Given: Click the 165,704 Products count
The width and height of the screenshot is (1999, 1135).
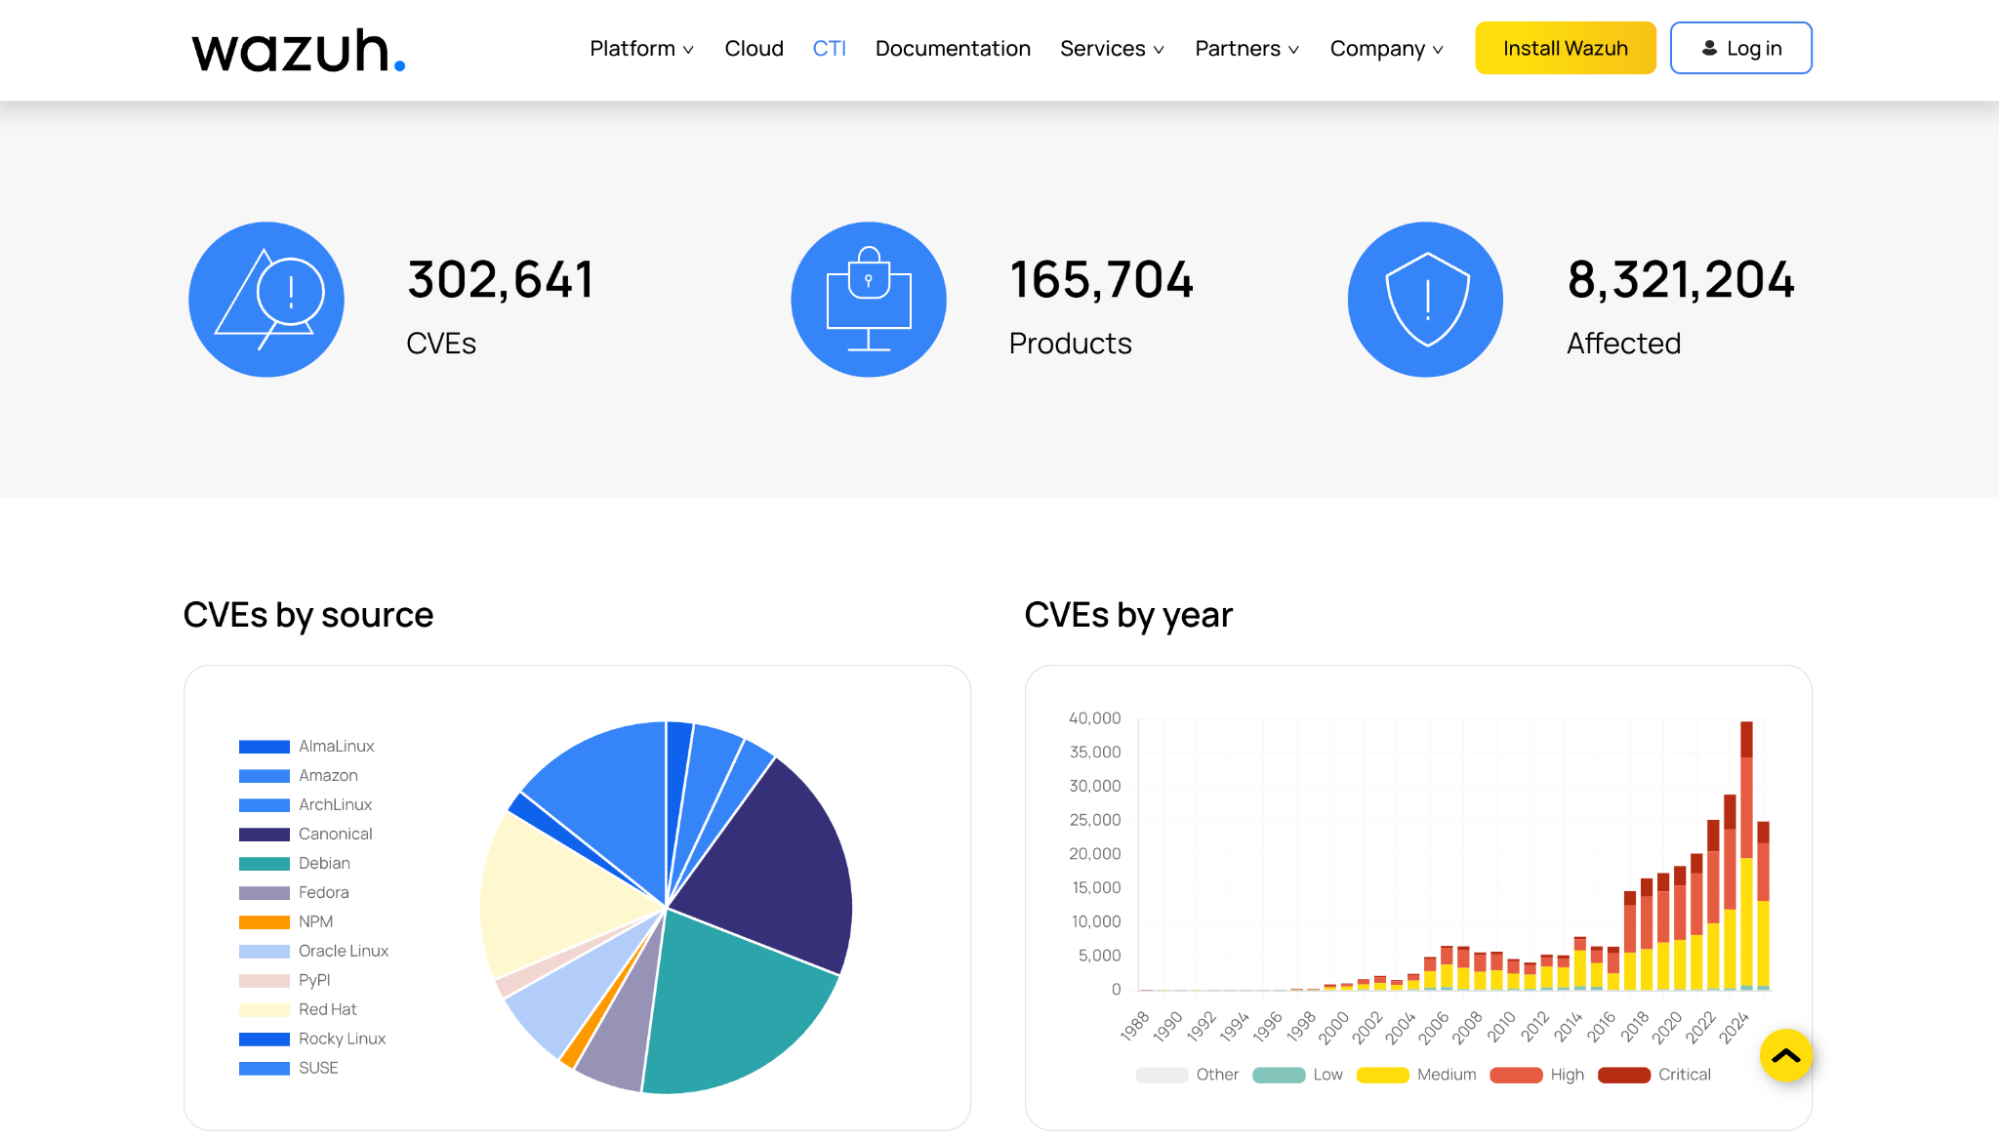Looking at the screenshot, I should tap(1101, 280).
